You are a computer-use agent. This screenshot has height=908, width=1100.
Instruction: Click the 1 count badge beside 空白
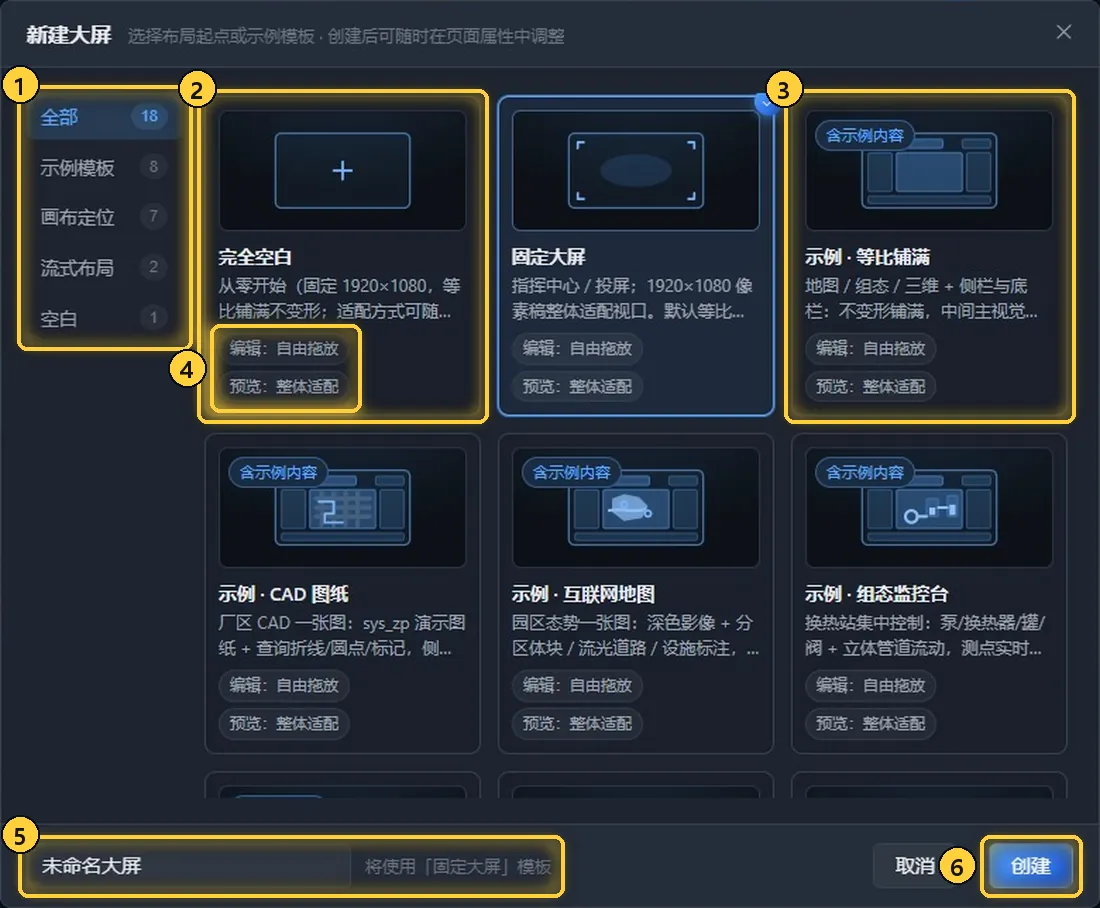154,317
